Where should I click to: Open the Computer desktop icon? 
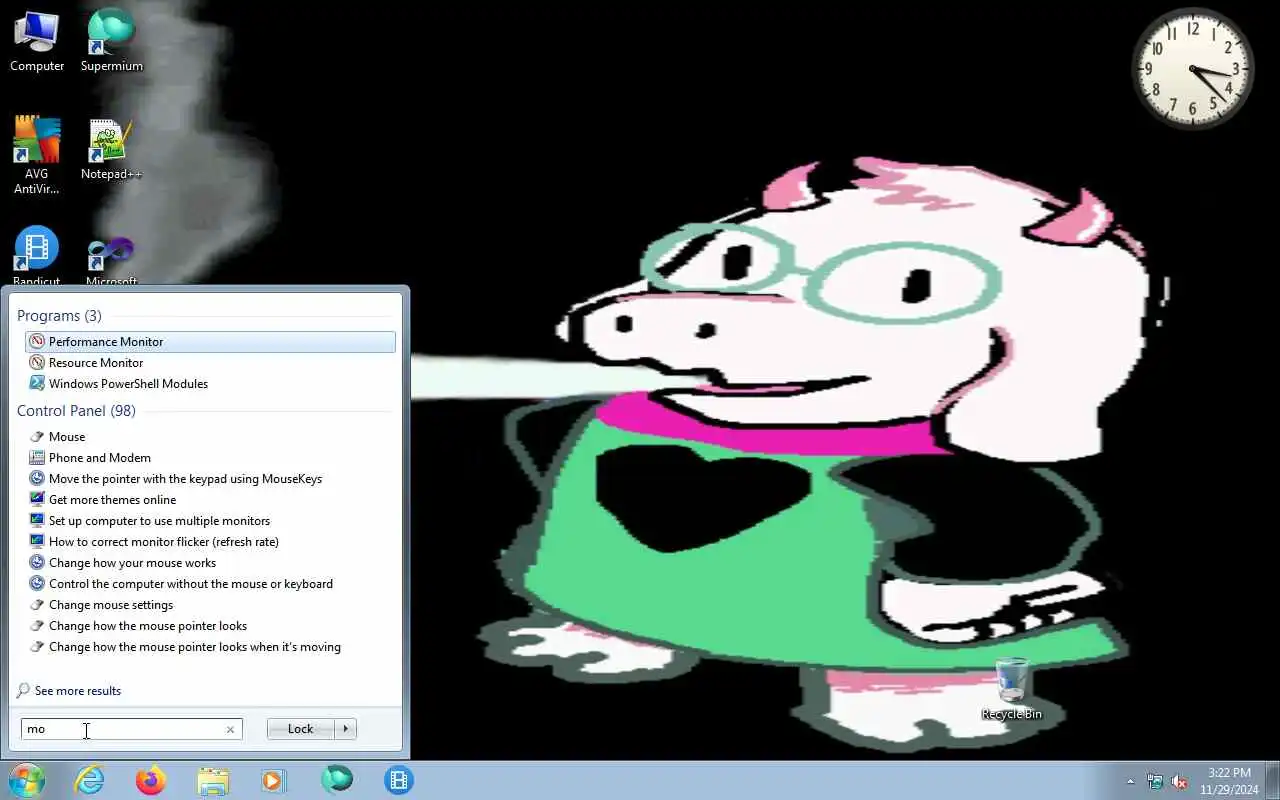coord(37,40)
